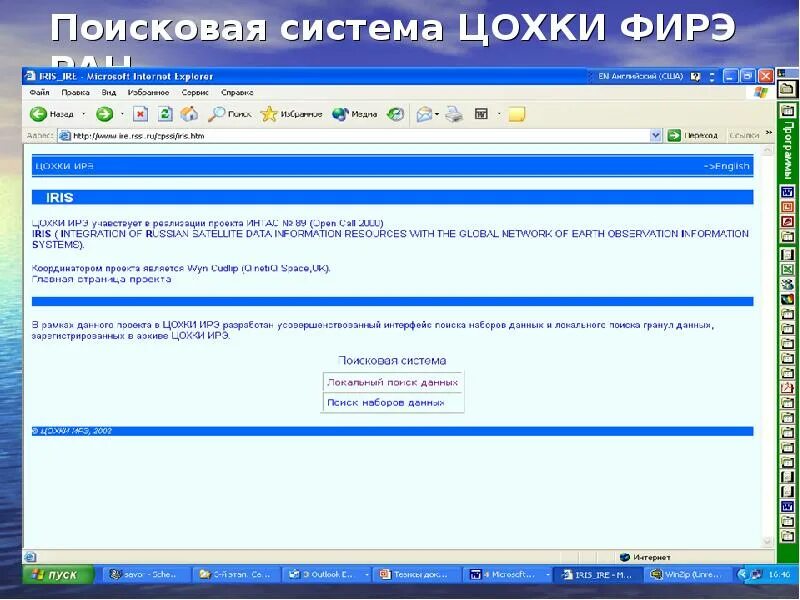800x600 pixels.
Task: Switch to WinZip taskbar window
Action: click(689, 574)
